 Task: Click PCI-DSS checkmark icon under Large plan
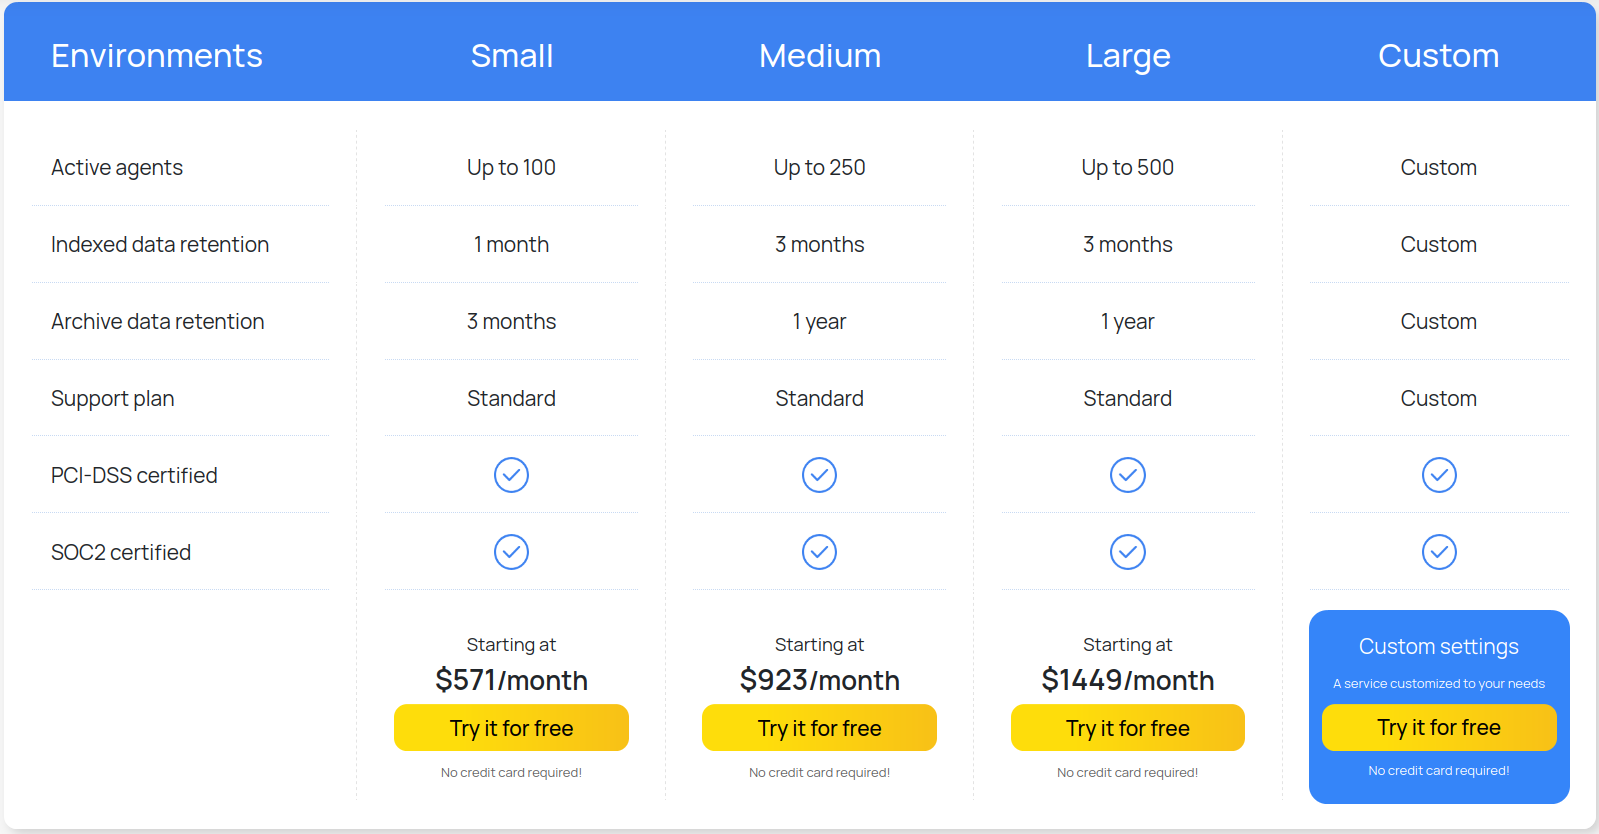coord(1127,475)
